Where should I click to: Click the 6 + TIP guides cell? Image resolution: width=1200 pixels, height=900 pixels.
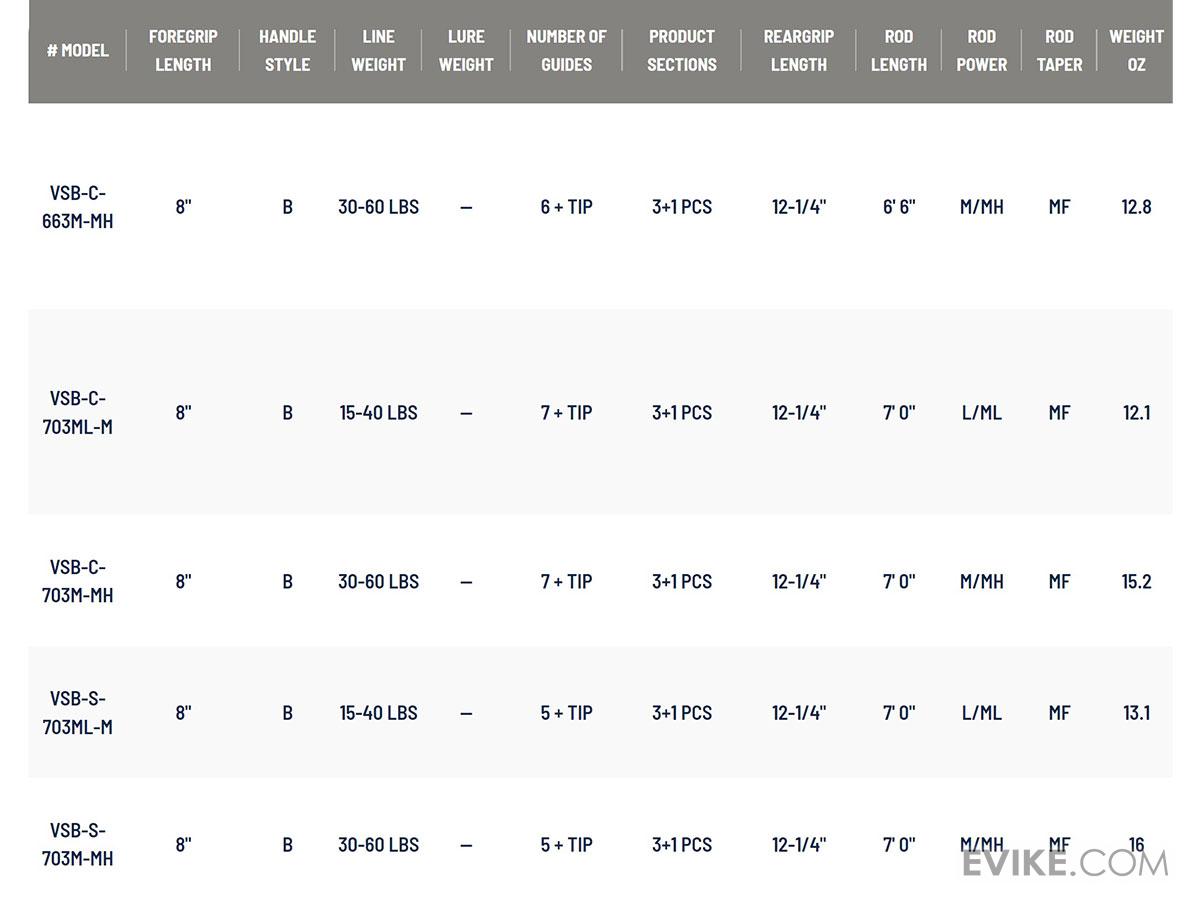point(566,207)
